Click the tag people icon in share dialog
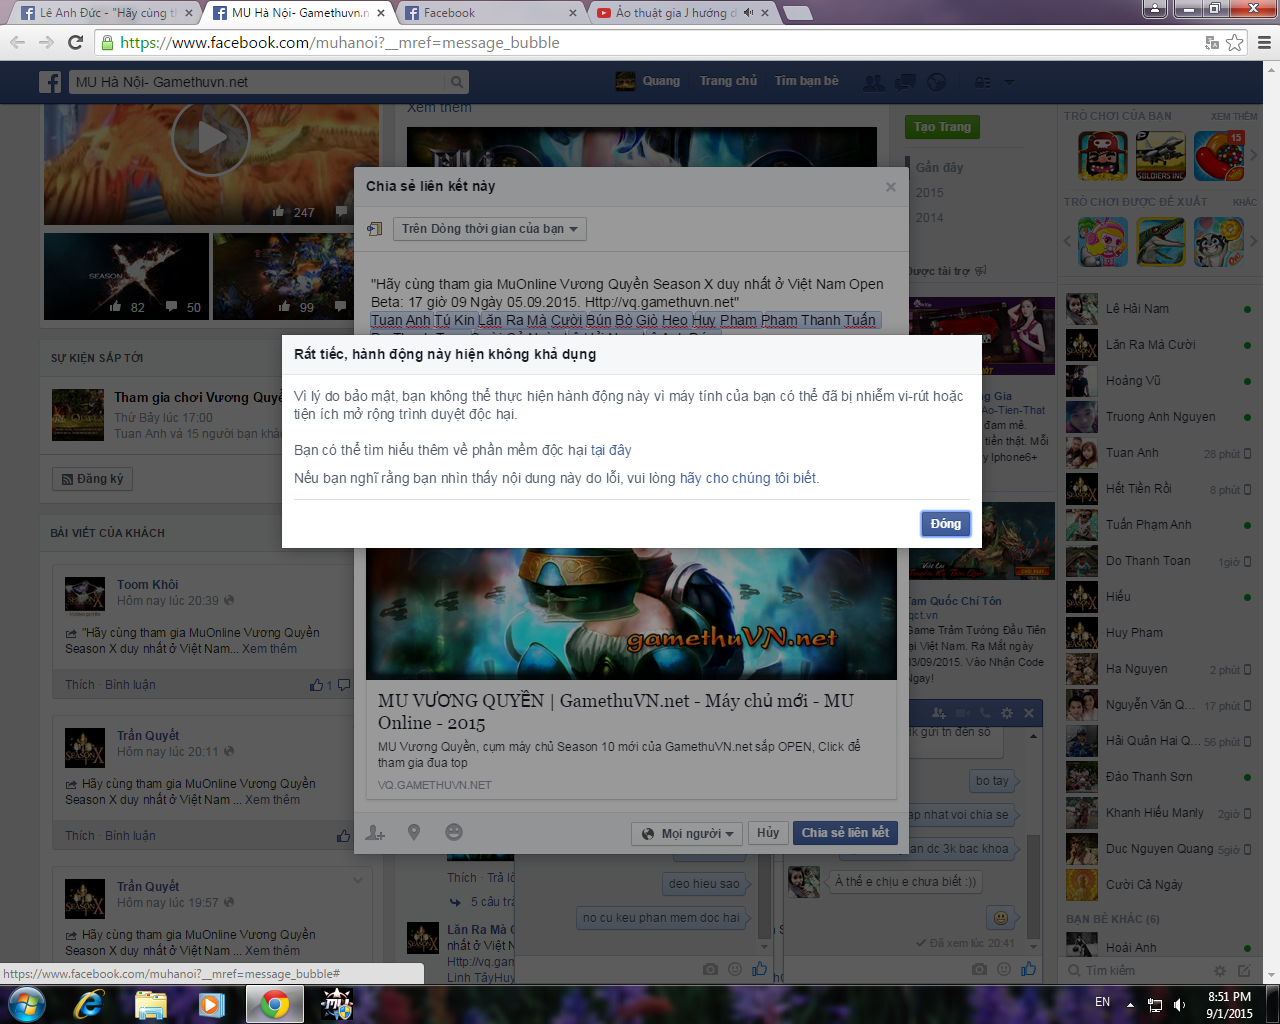The width and height of the screenshot is (1280, 1024). (376, 832)
